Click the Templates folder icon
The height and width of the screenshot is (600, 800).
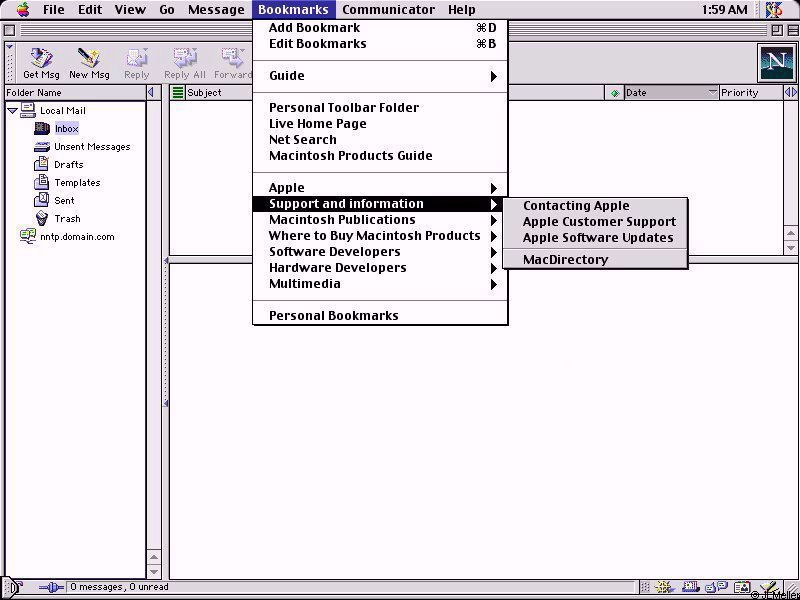coord(41,182)
